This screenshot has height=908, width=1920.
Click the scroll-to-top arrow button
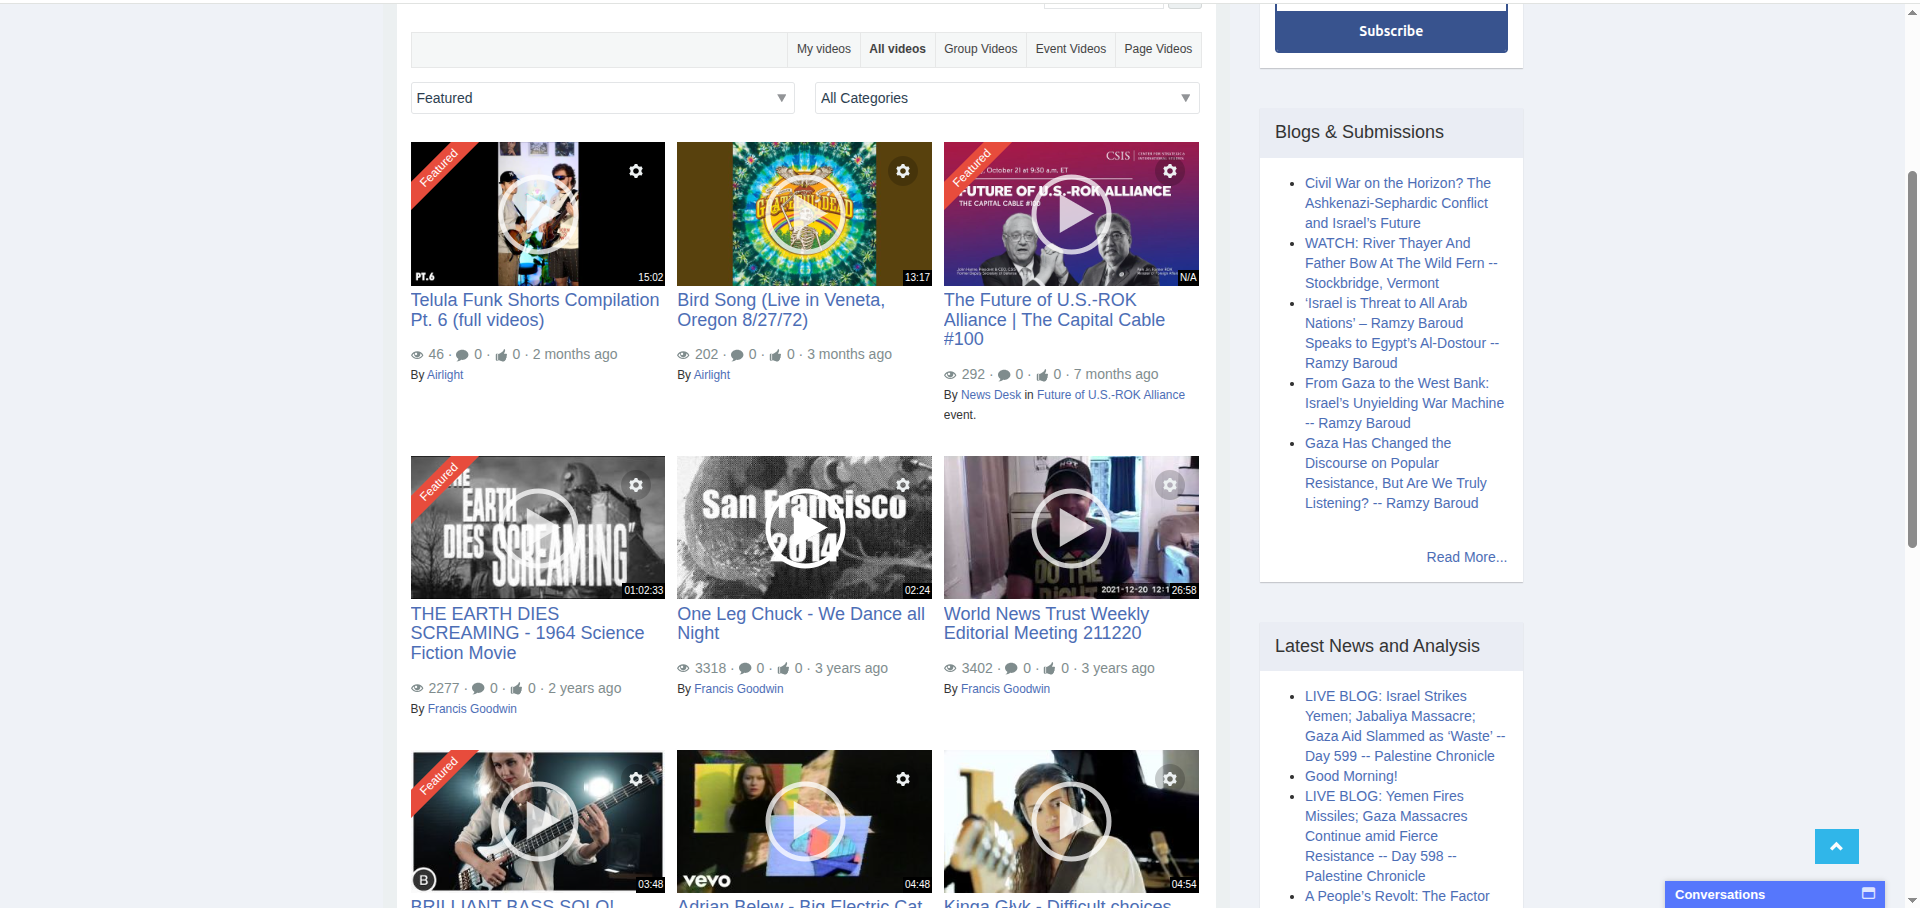[x=1836, y=846]
